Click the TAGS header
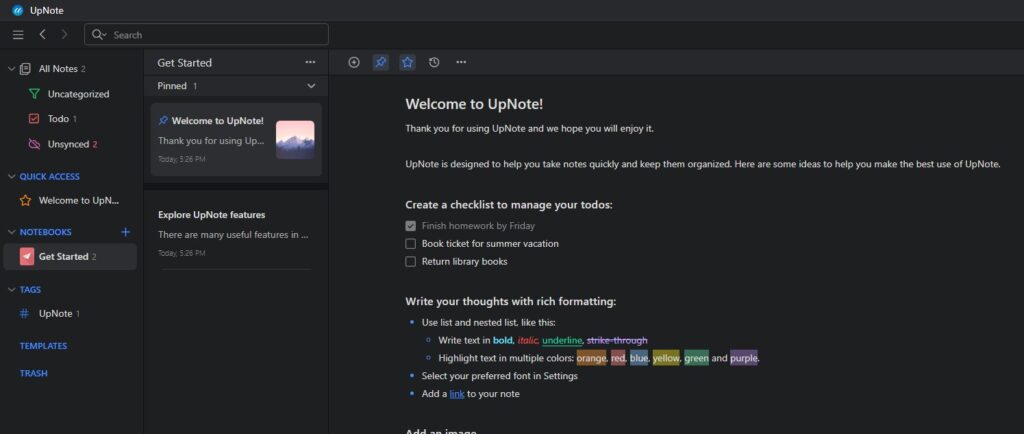The width and height of the screenshot is (1024, 434). click(x=30, y=289)
